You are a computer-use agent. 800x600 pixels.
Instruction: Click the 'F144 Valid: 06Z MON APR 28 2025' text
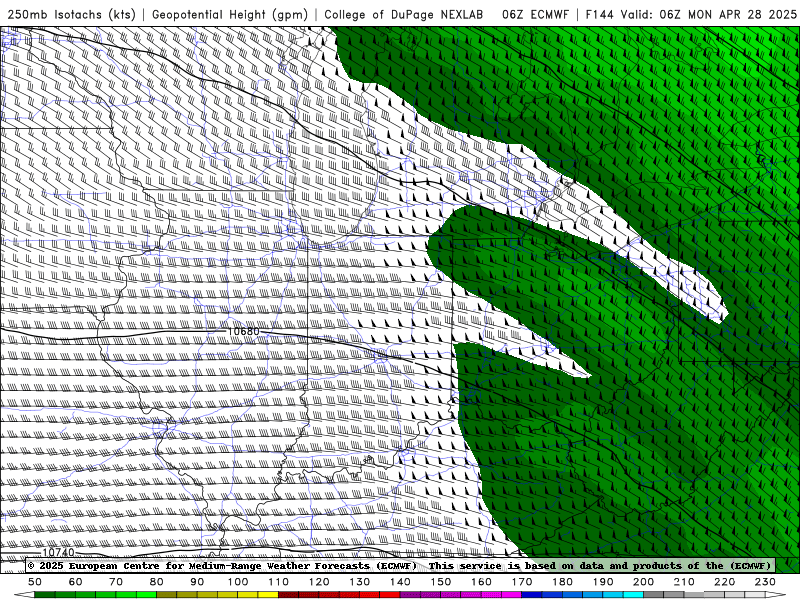pos(691,14)
